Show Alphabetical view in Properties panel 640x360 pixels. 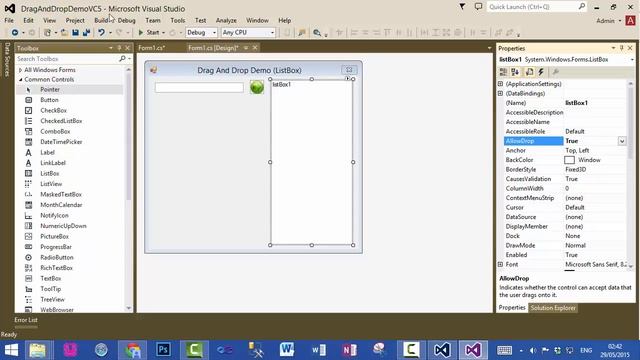pyautogui.click(x=515, y=72)
